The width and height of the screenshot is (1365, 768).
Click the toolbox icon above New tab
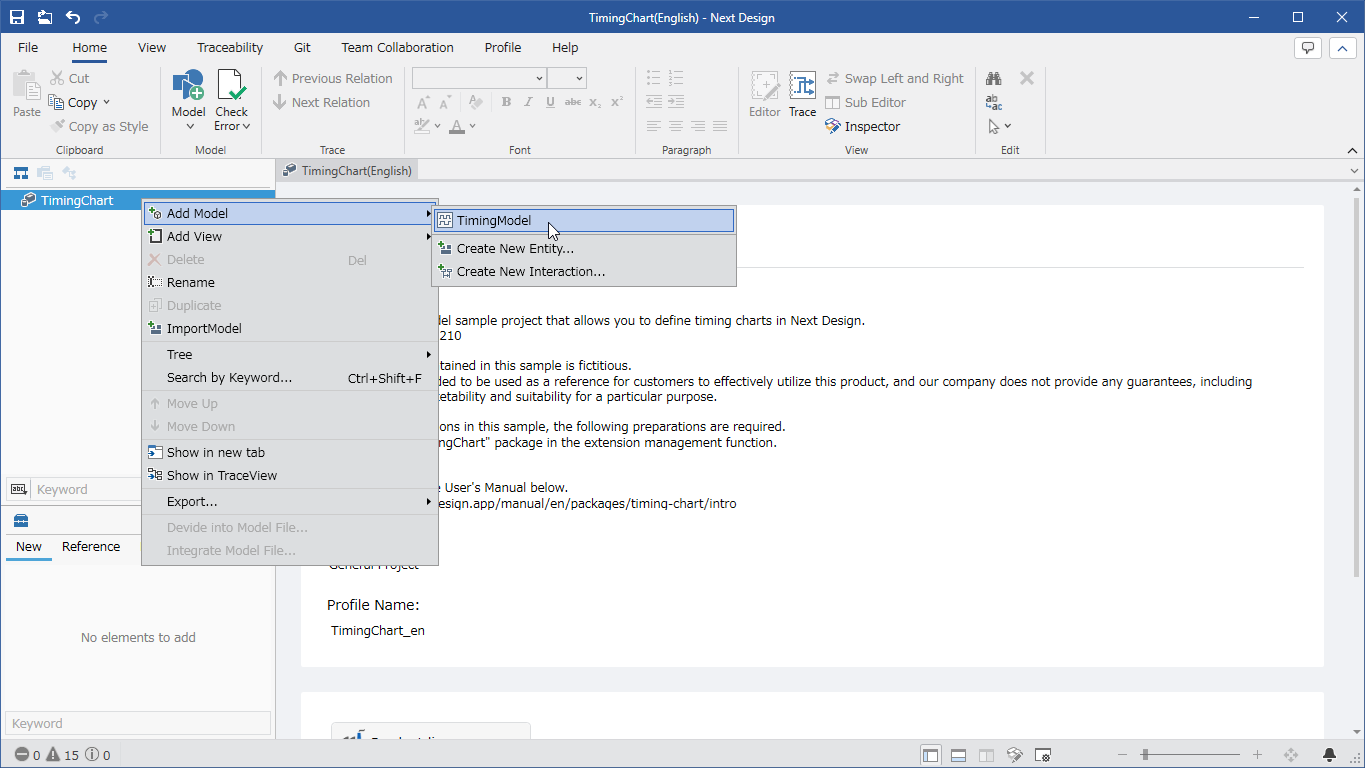21,521
